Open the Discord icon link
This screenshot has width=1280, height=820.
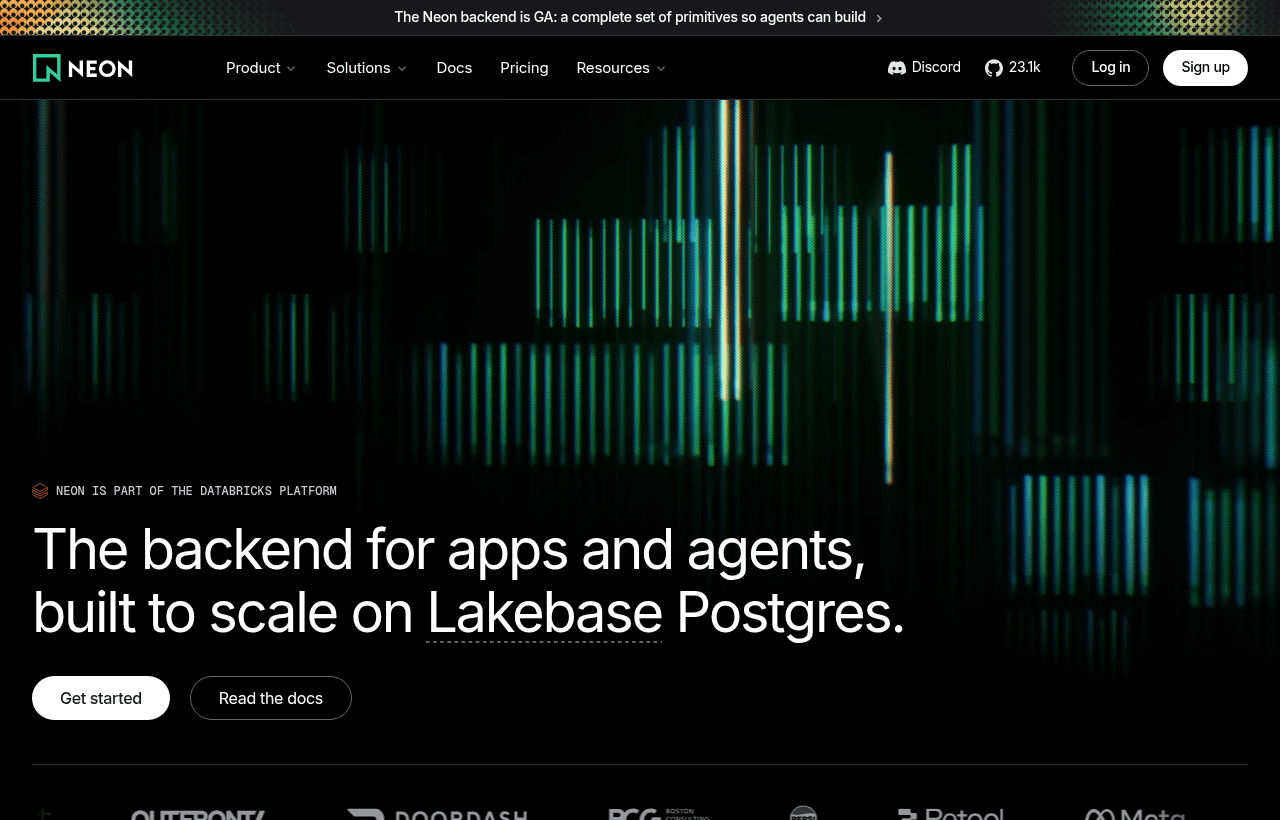pos(897,68)
